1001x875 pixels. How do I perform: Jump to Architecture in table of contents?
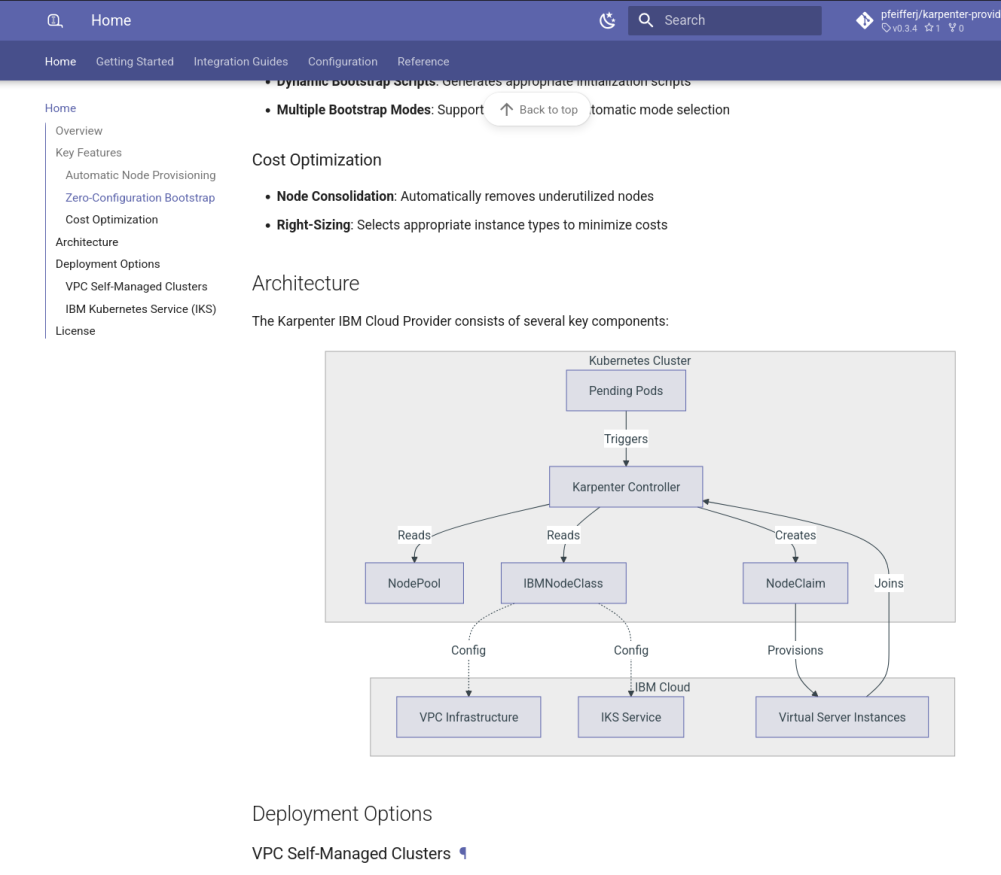[x=87, y=242]
